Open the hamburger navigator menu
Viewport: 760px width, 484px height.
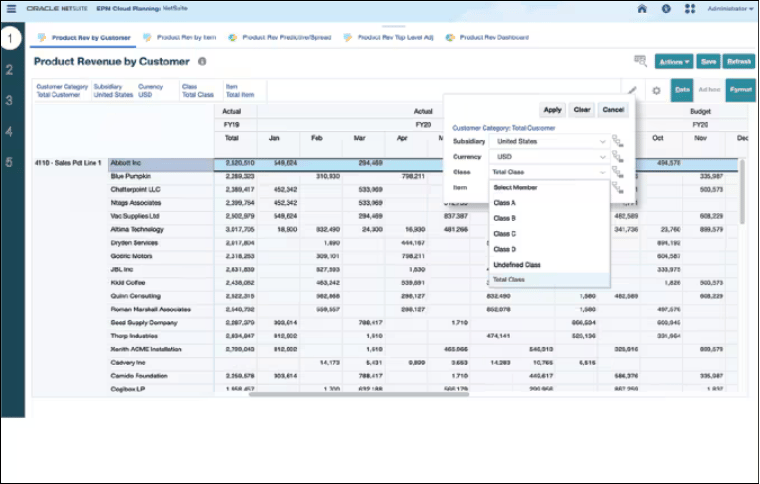coord(11,9)
